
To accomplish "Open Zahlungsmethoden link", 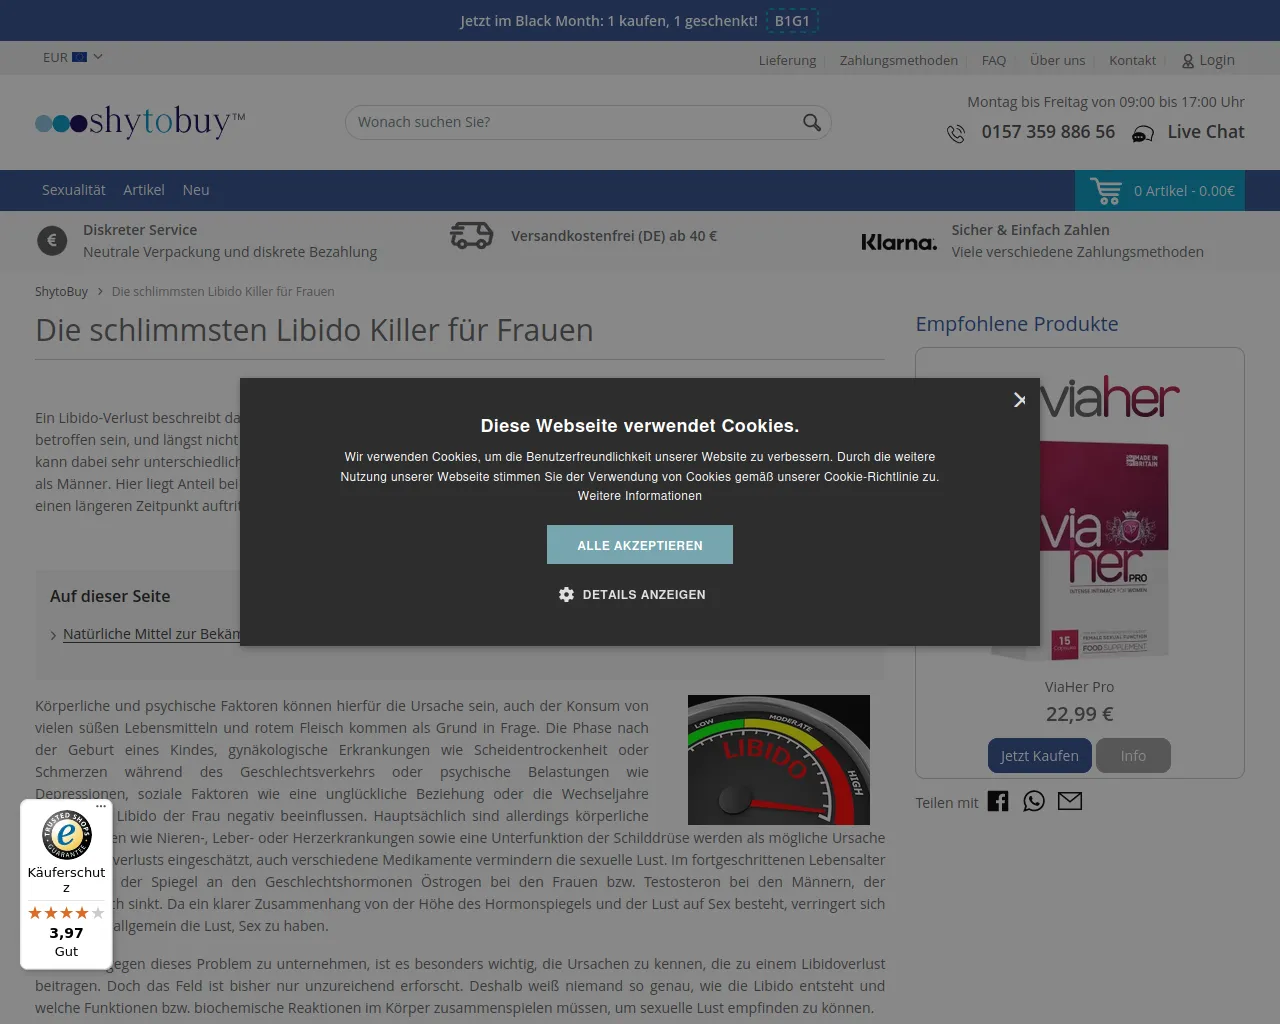I will [899, 60].
